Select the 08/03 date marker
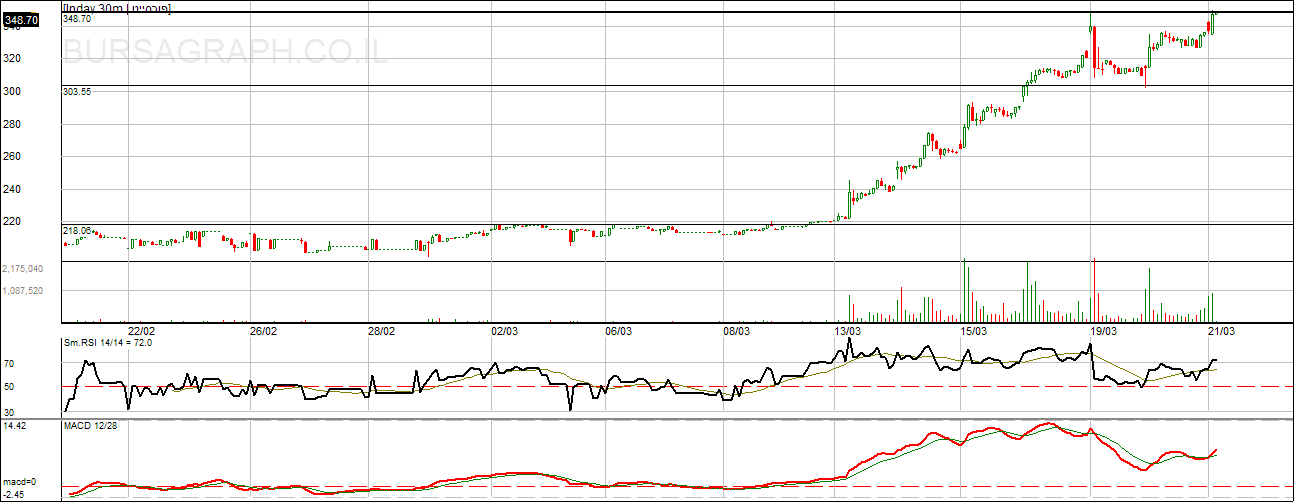The height and width of the screenshot is (502, 1294). (737, 331)
